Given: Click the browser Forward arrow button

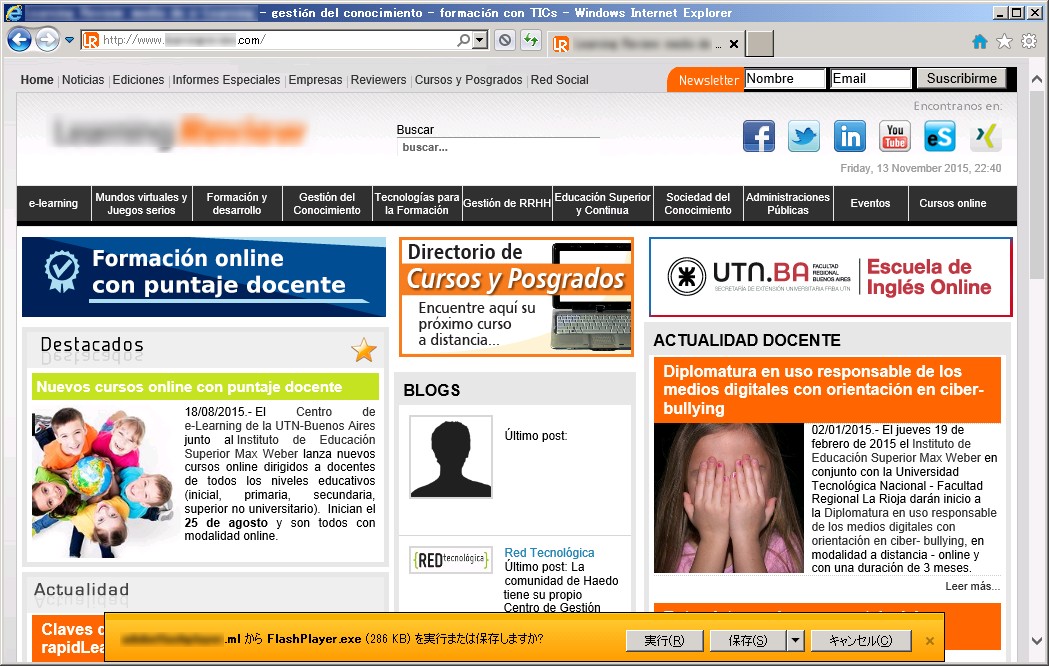Looking at the screenshot, I should point(47,40).
